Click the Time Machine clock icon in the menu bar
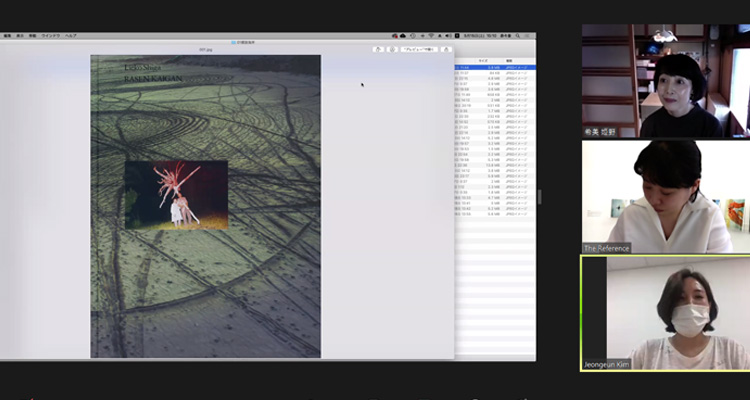Screen dimensions: 750x400 (x=413, y=36)
